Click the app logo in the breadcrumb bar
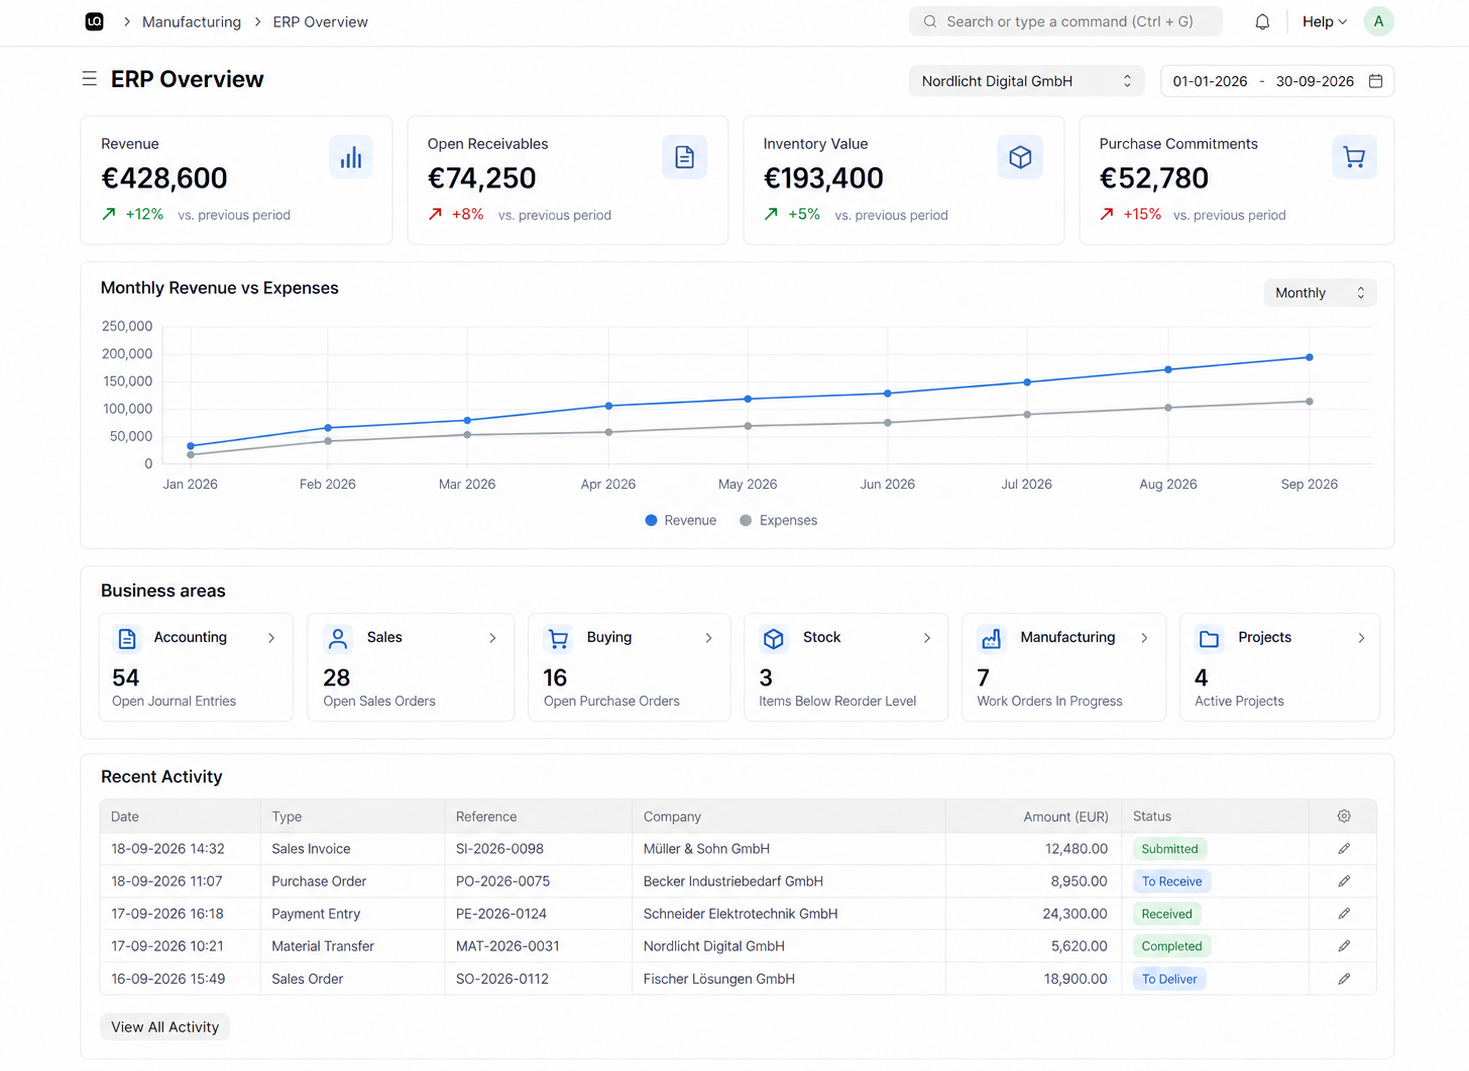1469x1071 pixels. pos(94,22)
